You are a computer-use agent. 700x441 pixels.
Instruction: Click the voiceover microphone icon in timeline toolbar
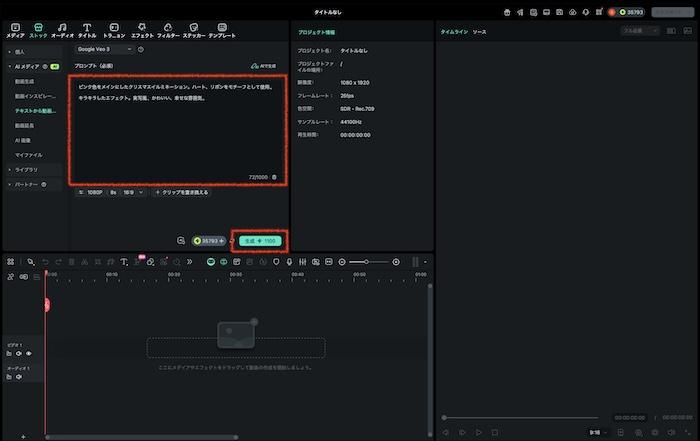point(289,262)
